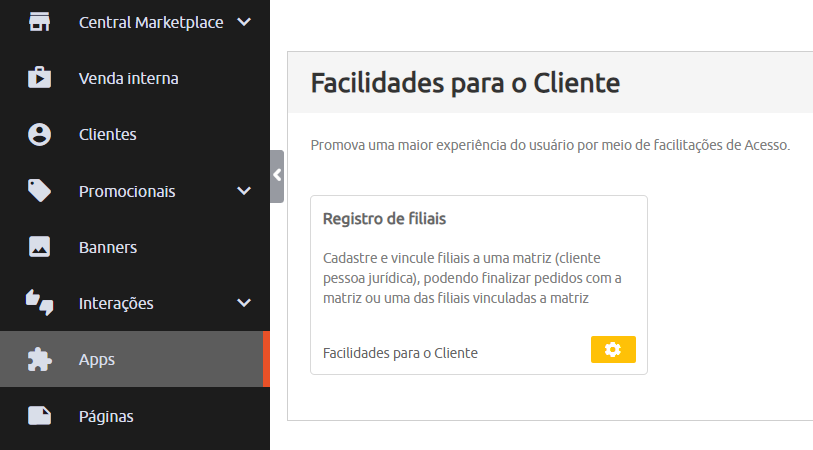813x450 pixels.
Task: Click the 'Facilidades para o Cliente' page heading
Action: [465, 83]
